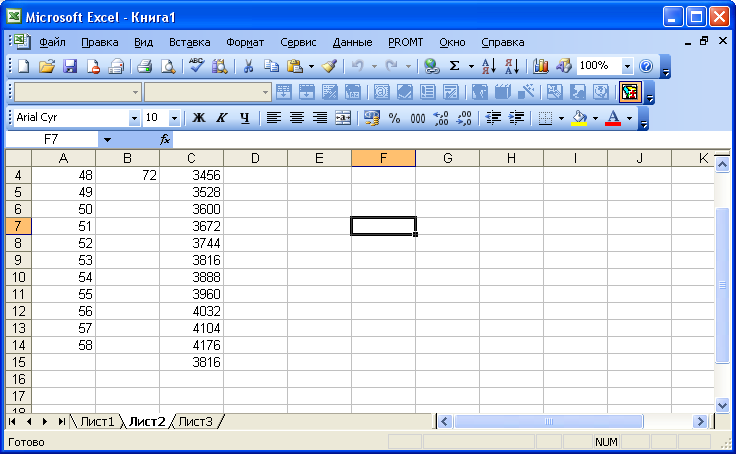736x454 pixels.
Task: Go to the last sheet tab navigation arrow
Action: point(61,422)
